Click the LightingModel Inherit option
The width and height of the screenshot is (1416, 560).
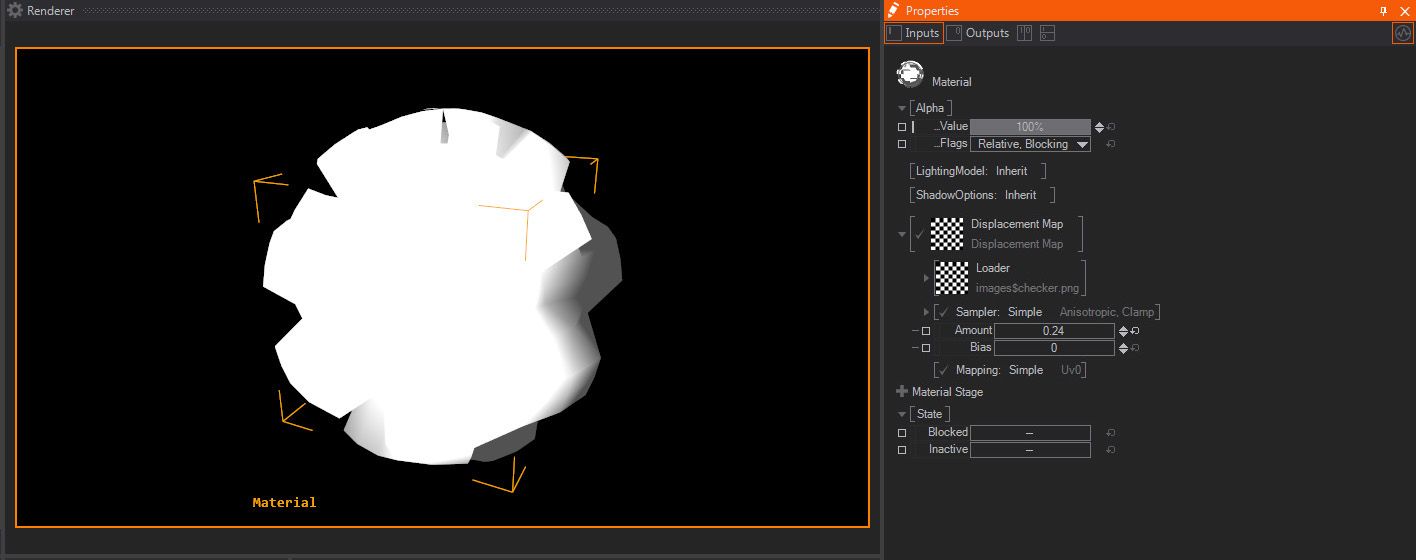click(x=1011, y=171)
